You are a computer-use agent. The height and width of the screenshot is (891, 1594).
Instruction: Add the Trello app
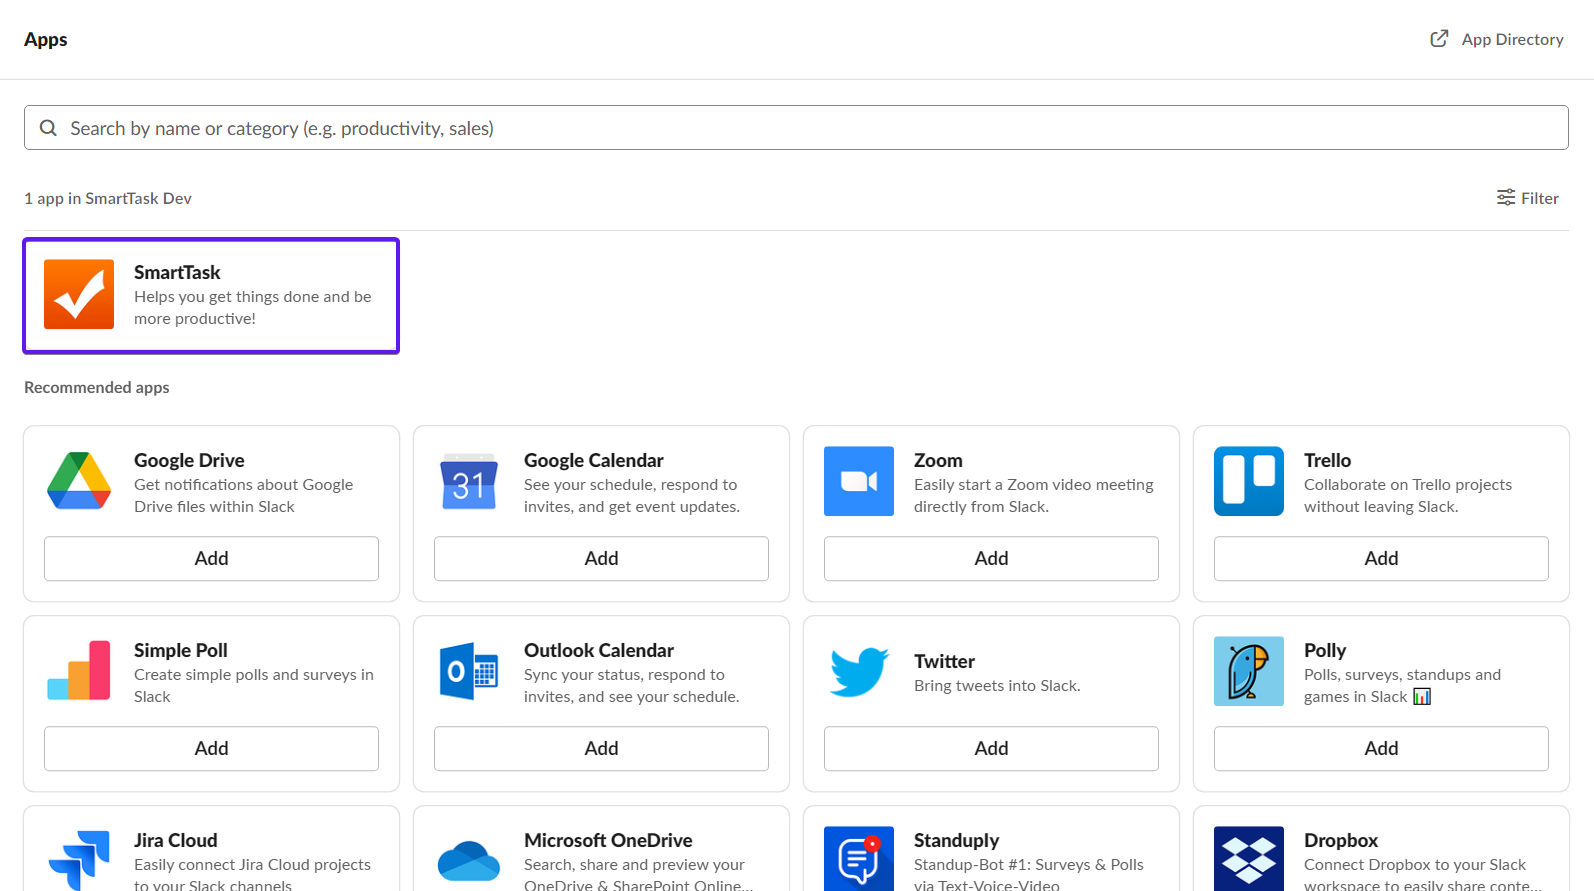coord(1381,558)
